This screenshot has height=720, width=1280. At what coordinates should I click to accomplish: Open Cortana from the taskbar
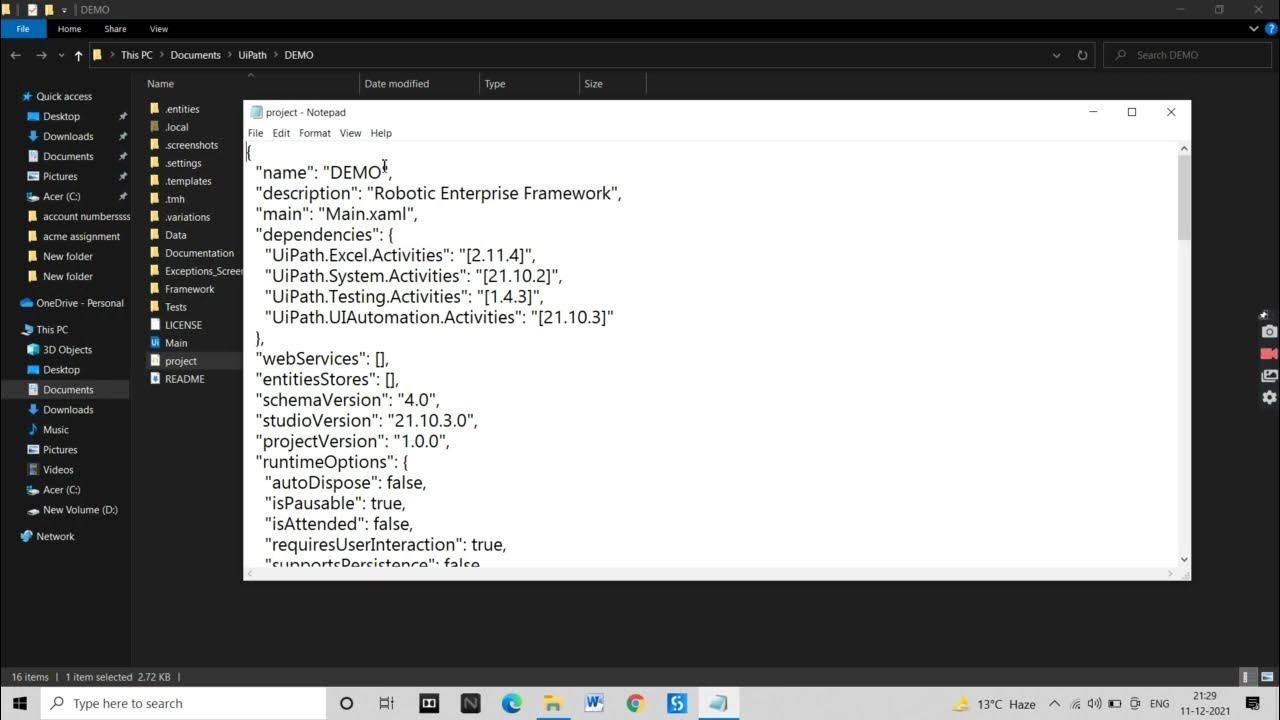pos(346,703)
